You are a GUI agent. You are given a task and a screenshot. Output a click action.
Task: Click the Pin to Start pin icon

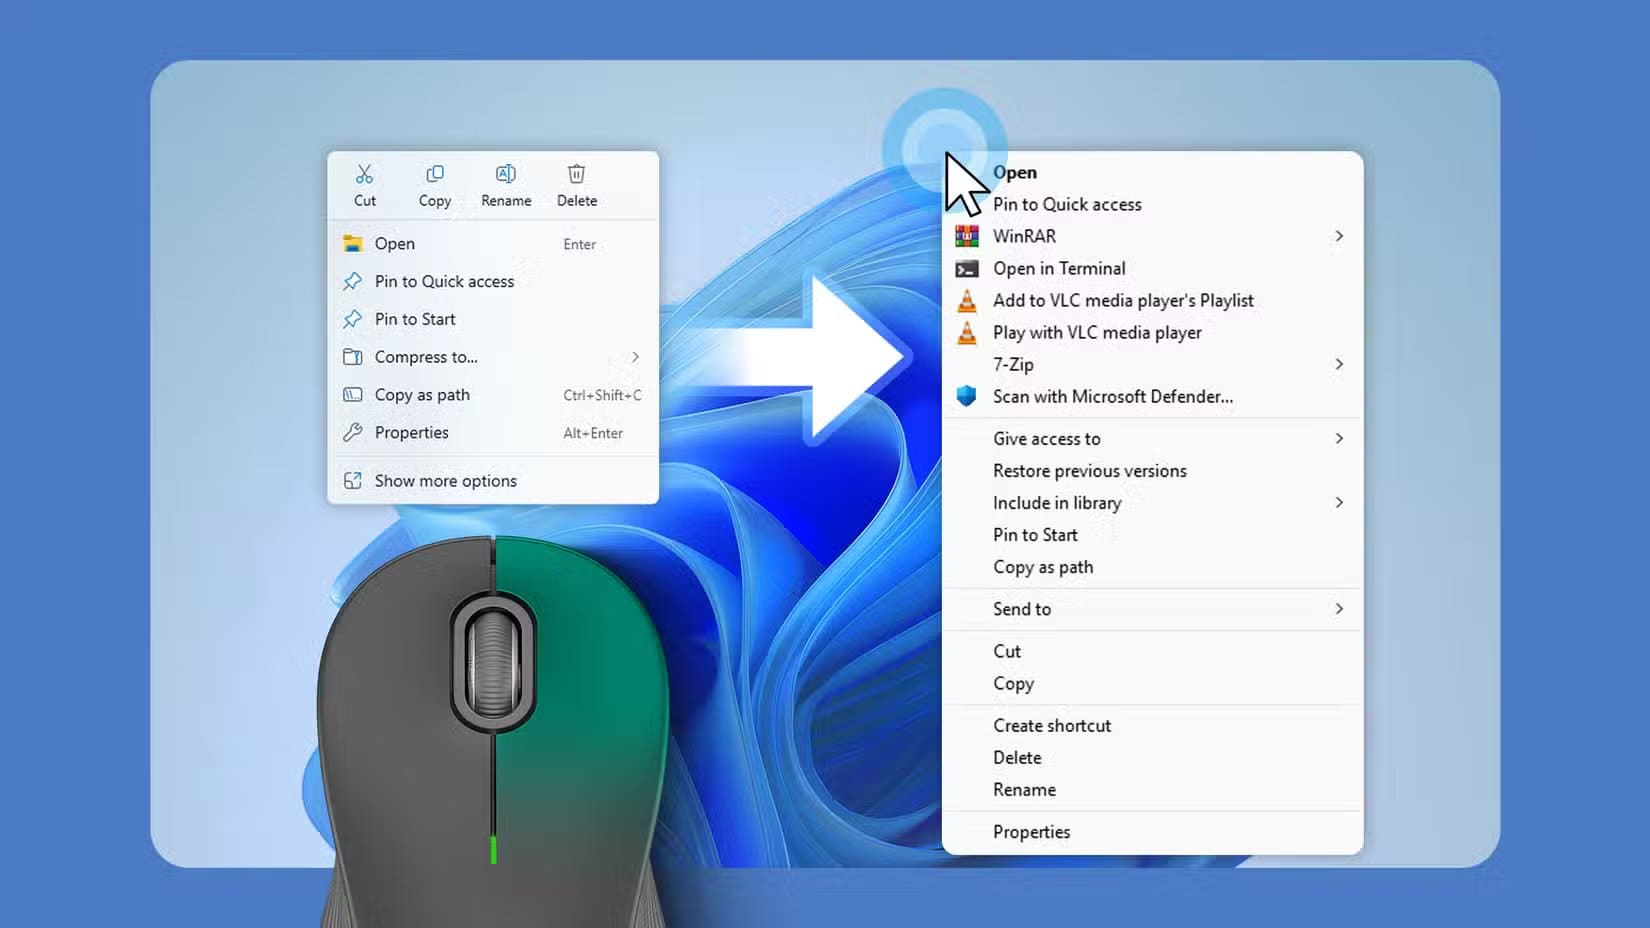(352, 319)
